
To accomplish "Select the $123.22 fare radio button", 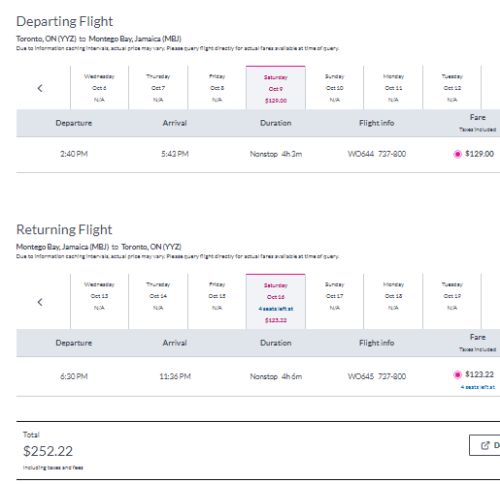I will point(457,375).
